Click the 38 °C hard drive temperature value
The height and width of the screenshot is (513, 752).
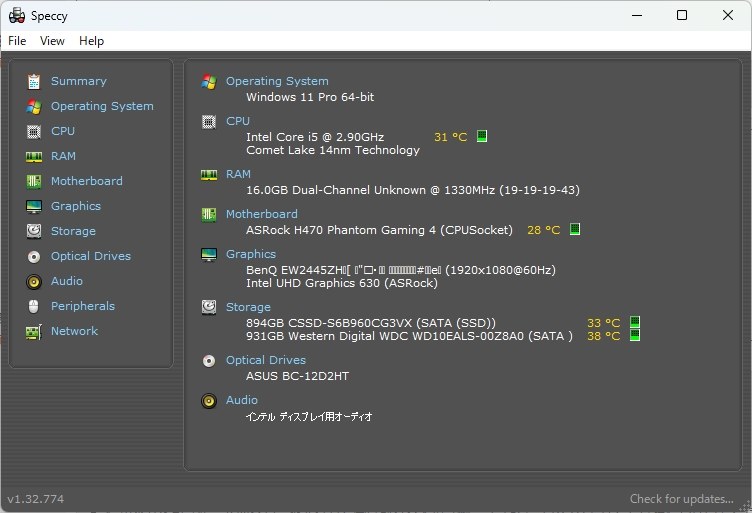[603, 336]
